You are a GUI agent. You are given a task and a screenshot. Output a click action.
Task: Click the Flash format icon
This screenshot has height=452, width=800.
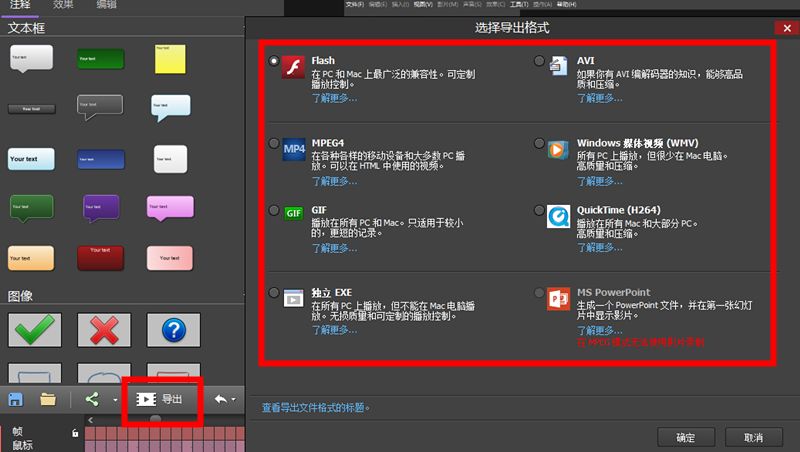point(293,67)
